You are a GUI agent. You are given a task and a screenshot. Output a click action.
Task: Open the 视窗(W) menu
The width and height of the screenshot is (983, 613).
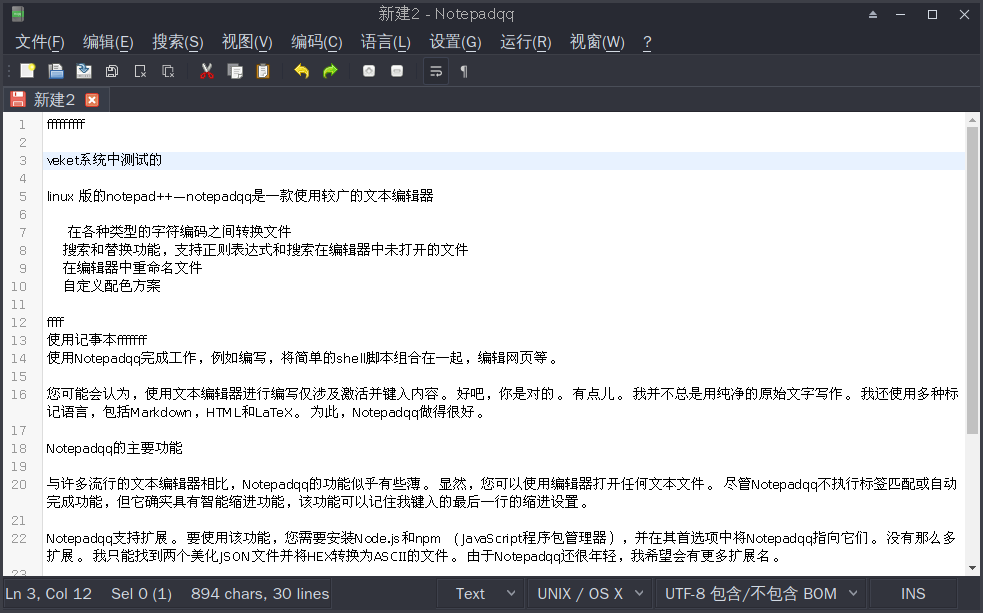point(597,42)
